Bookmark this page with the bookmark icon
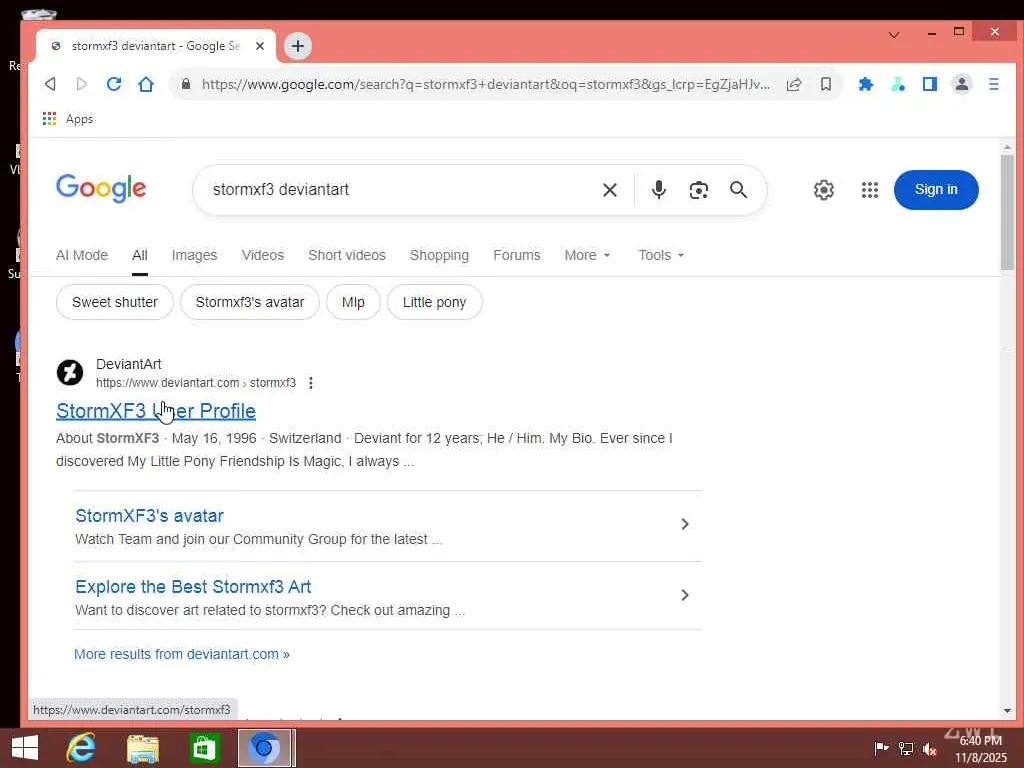 click(x=825, y=84)
